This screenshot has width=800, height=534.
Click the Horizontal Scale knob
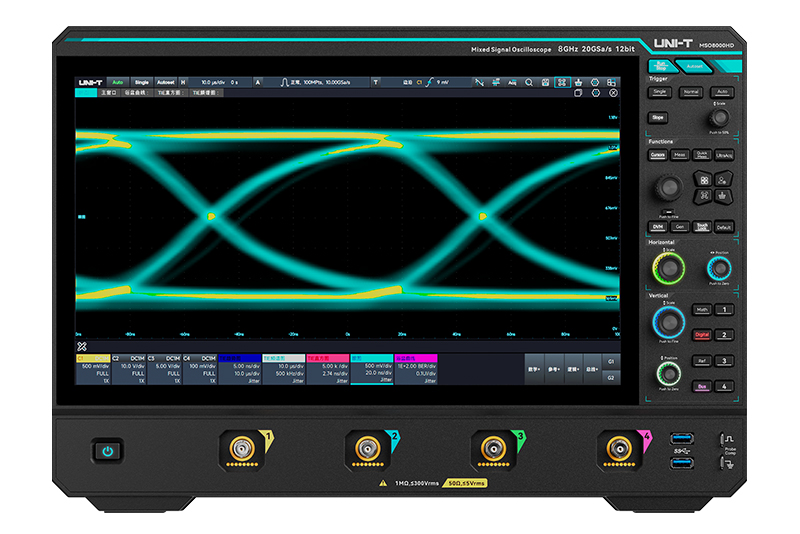pos(667,267)
